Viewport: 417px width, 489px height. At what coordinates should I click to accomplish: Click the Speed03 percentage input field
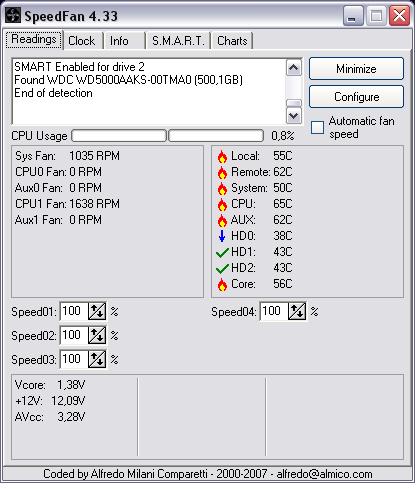pos(74,359)
